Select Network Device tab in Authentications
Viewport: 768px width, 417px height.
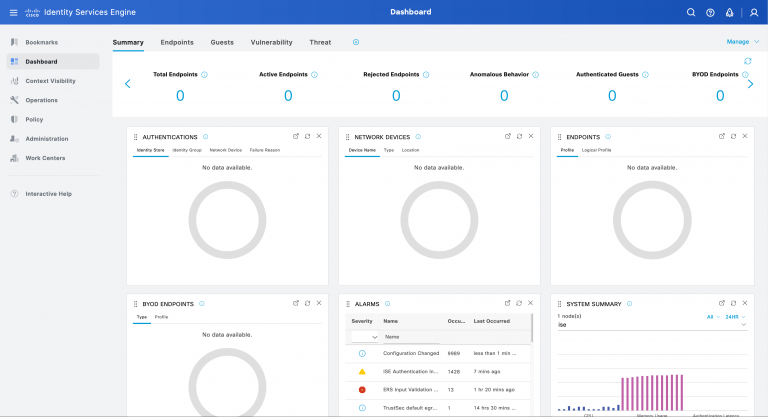tap(225, 150)
